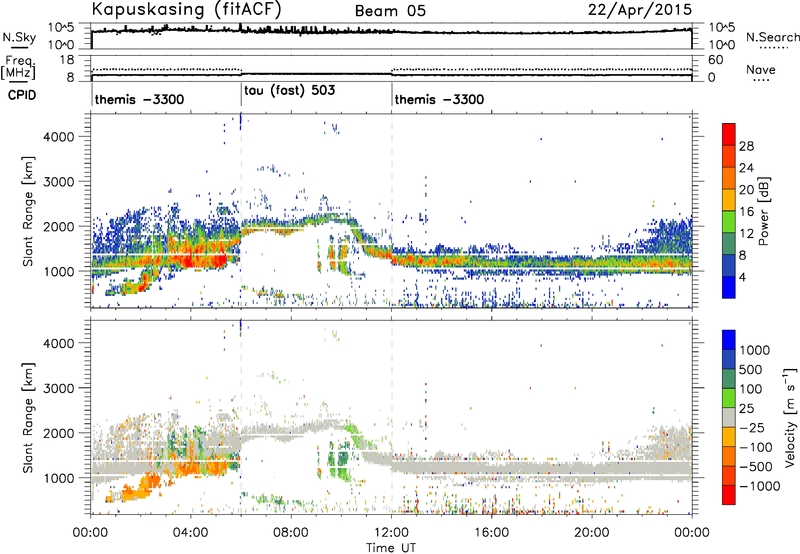
Task: Click the 1000 tick on the velocity colorbar
Action: click(x=755, y=350)
